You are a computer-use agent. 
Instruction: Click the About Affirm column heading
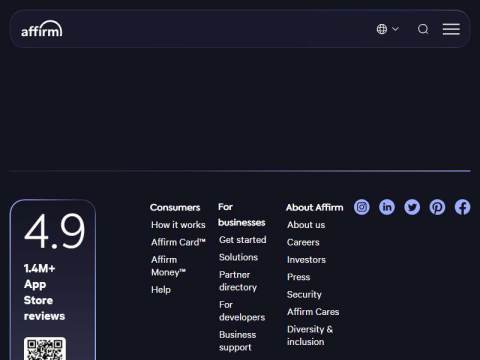pyautogui.click(x=315, y=207)
